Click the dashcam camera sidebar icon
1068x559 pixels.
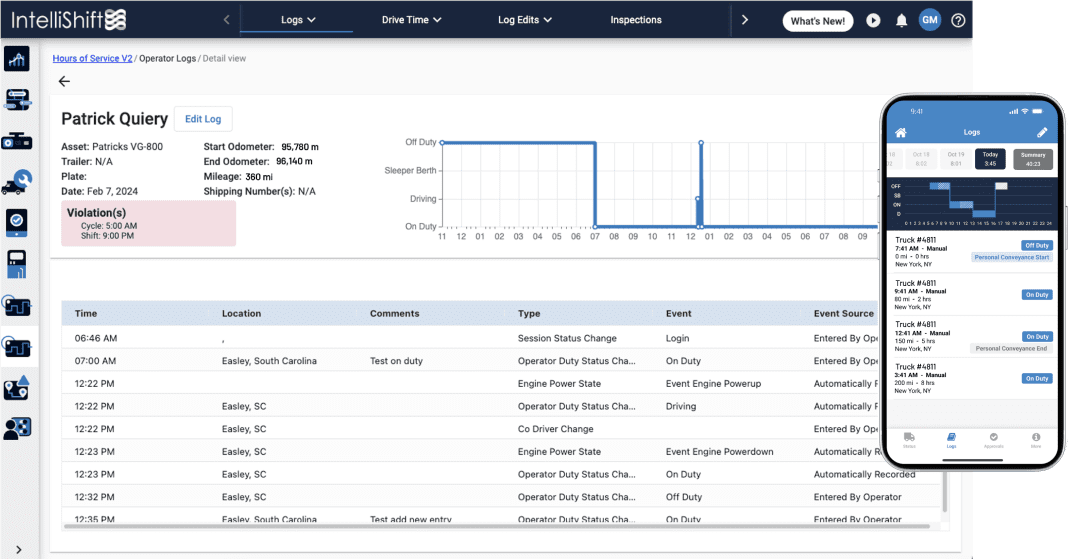17,141
